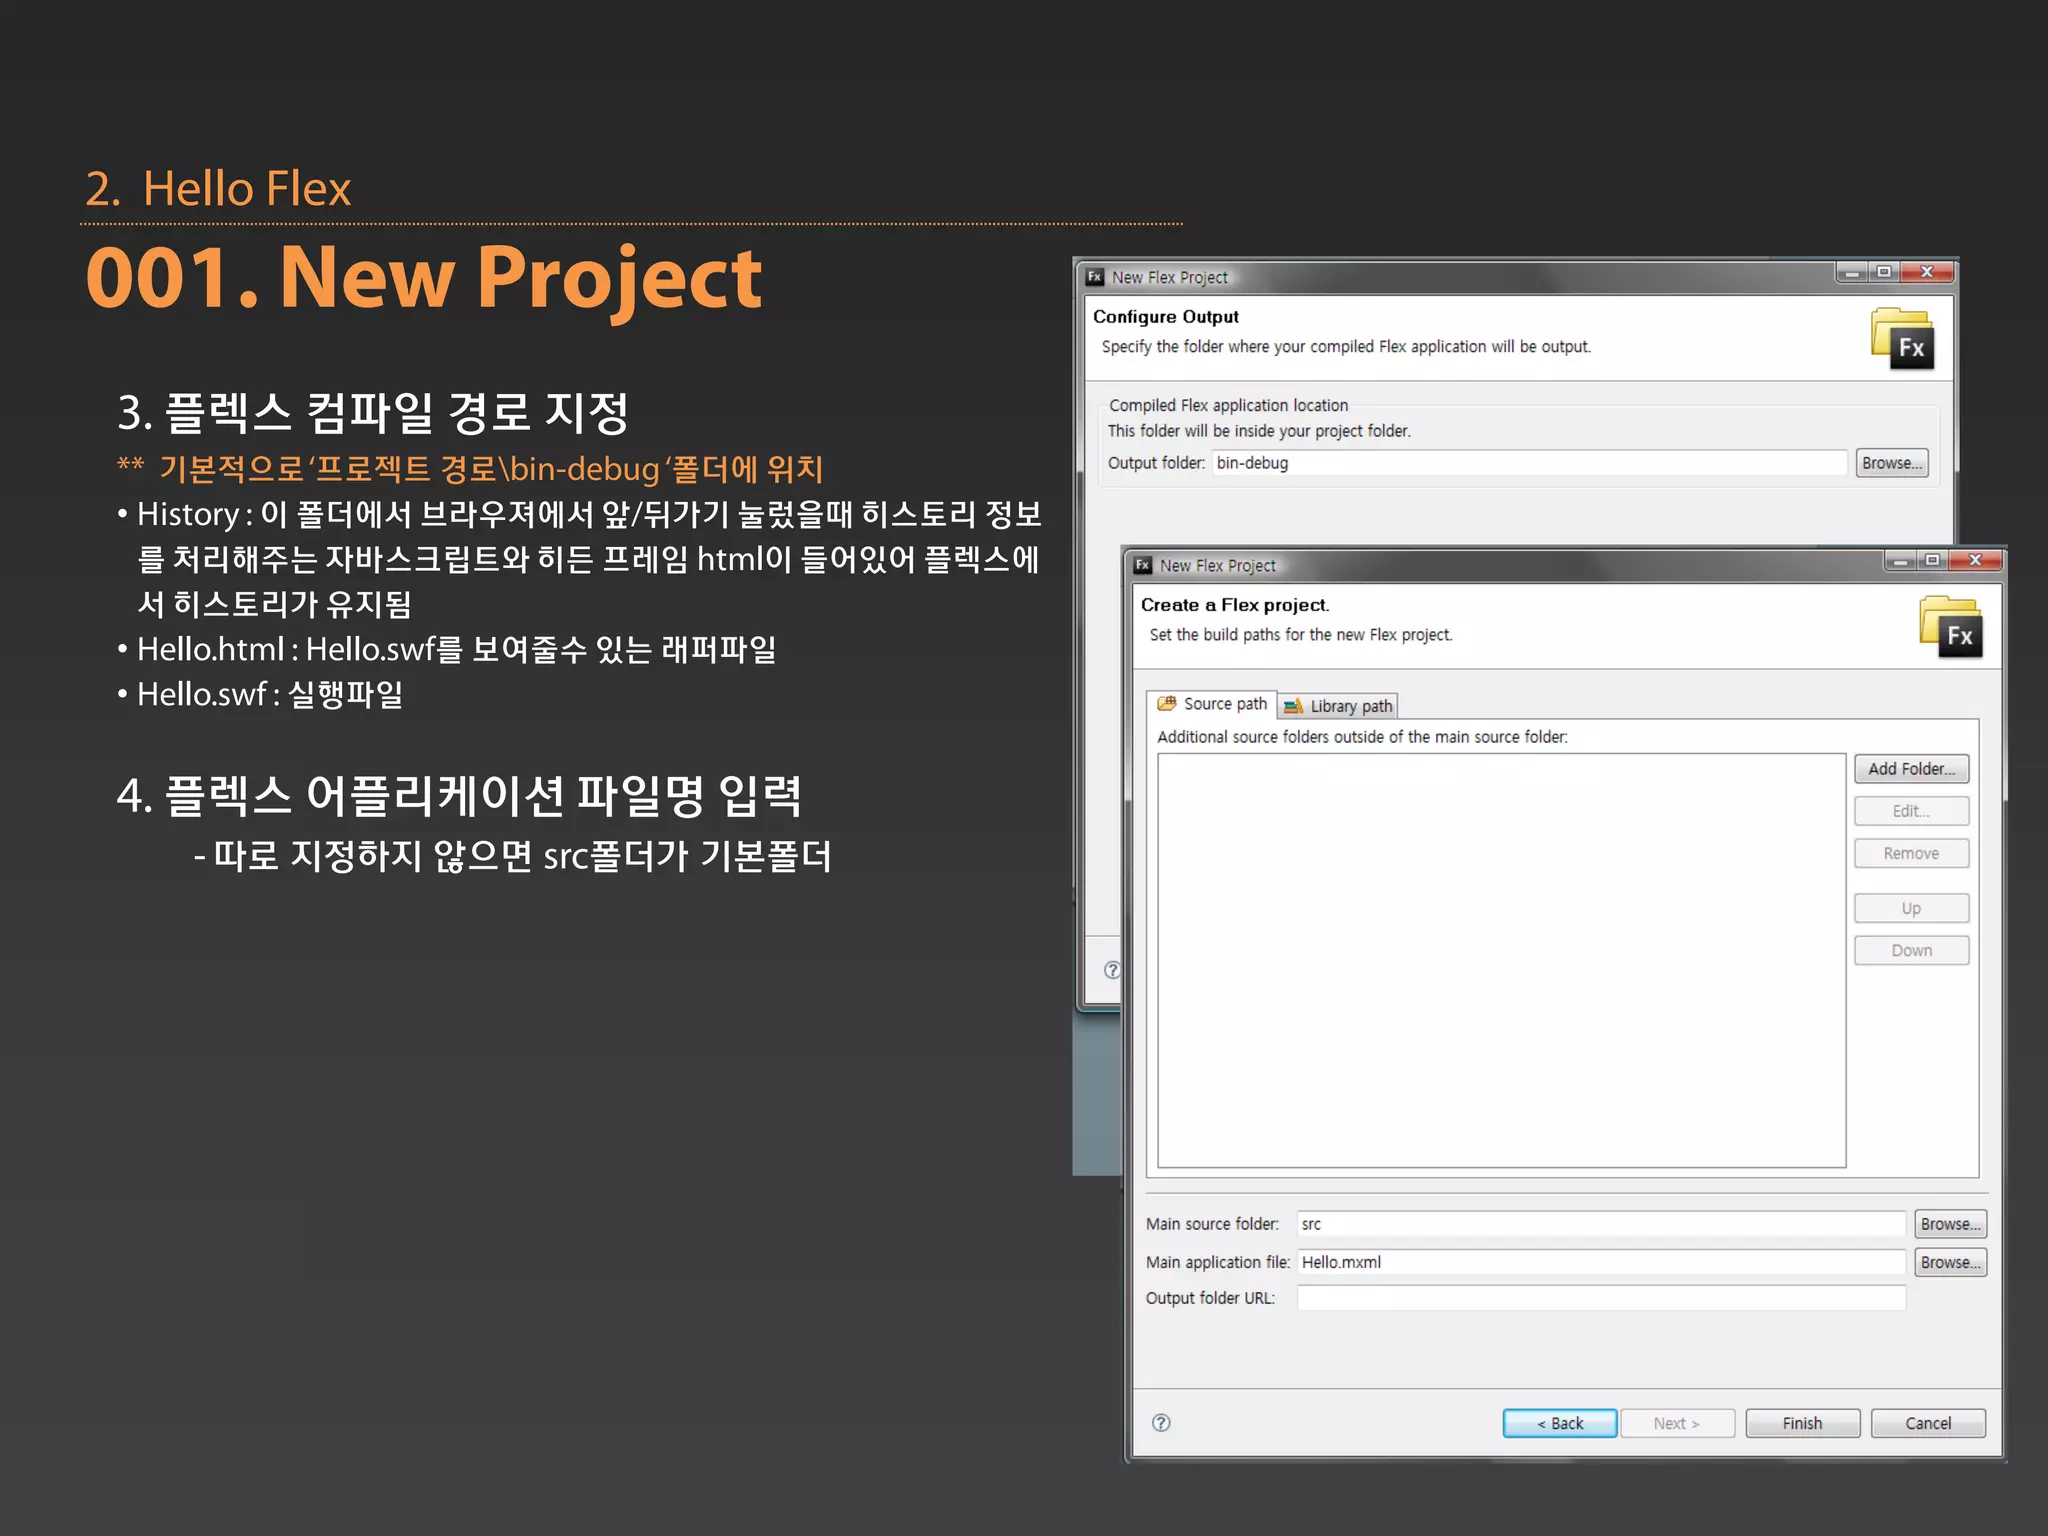This screenshot has width=2048, height=1536.
Task: Click the Fx folder icon in Configure Output header
Action: 1903,339
